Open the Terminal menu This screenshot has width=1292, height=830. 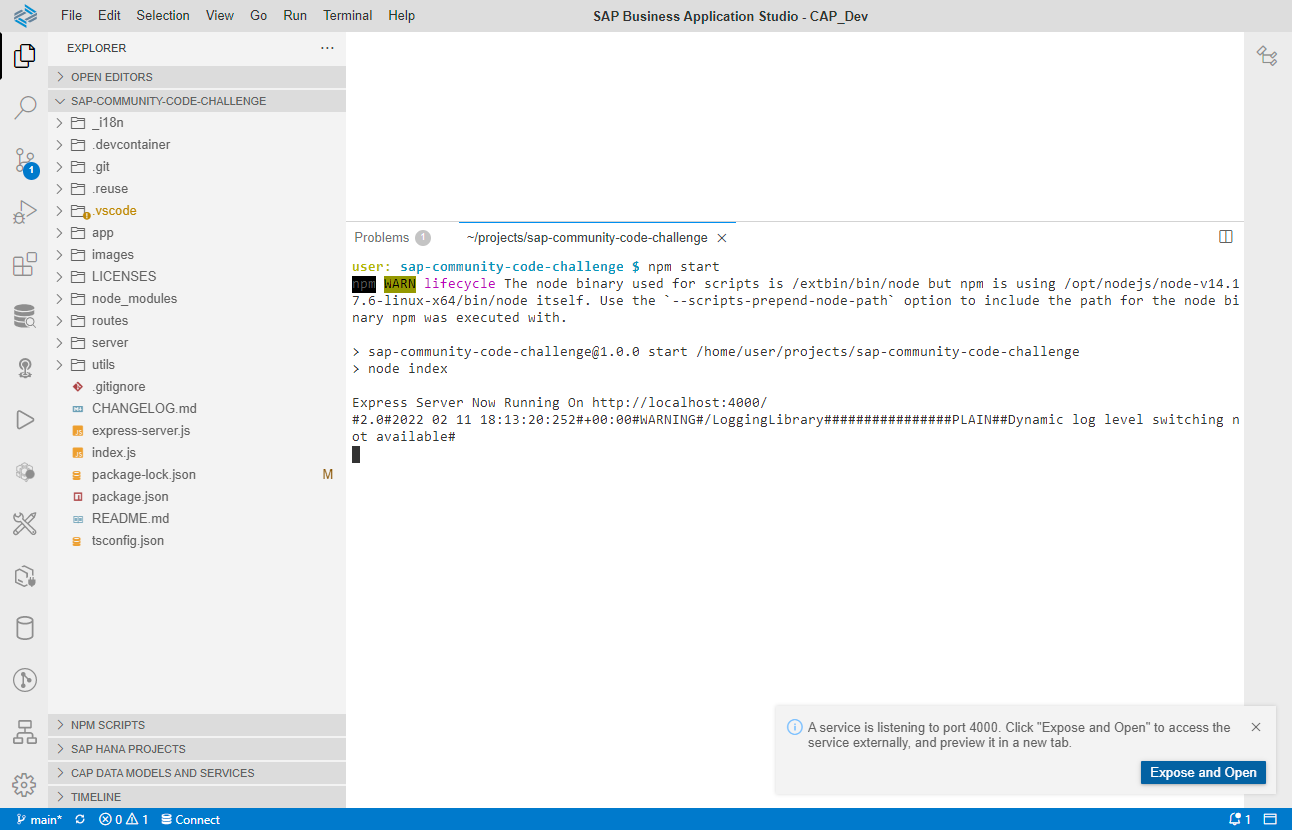tap(348, 15)
